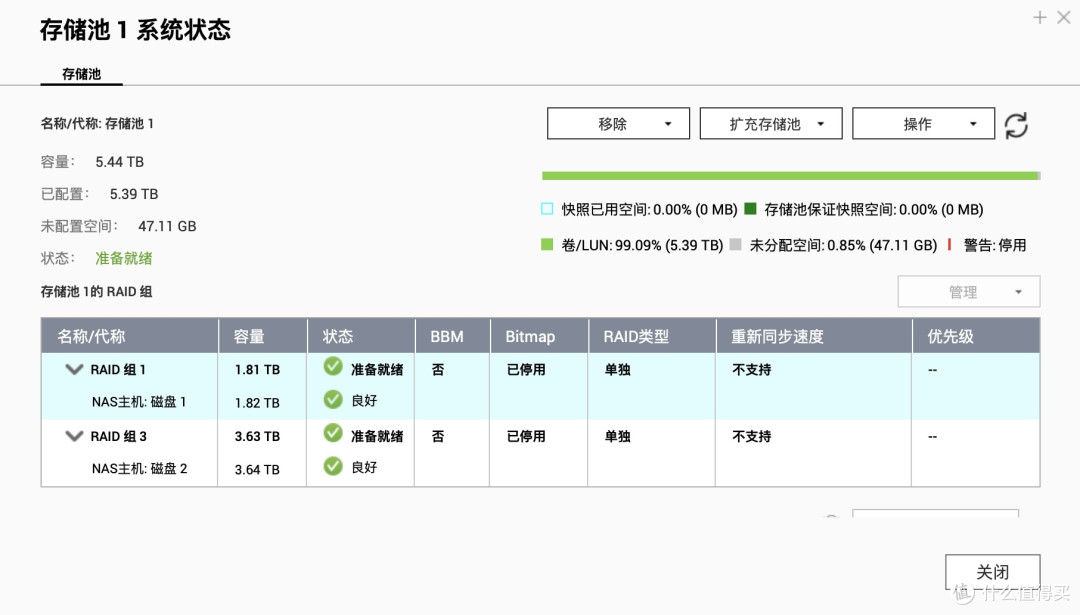Screen dimensions: 1080x615
Task: Click the refresh icon to reload pool status
Action: pyautogui.click(x=1016, y=124)
